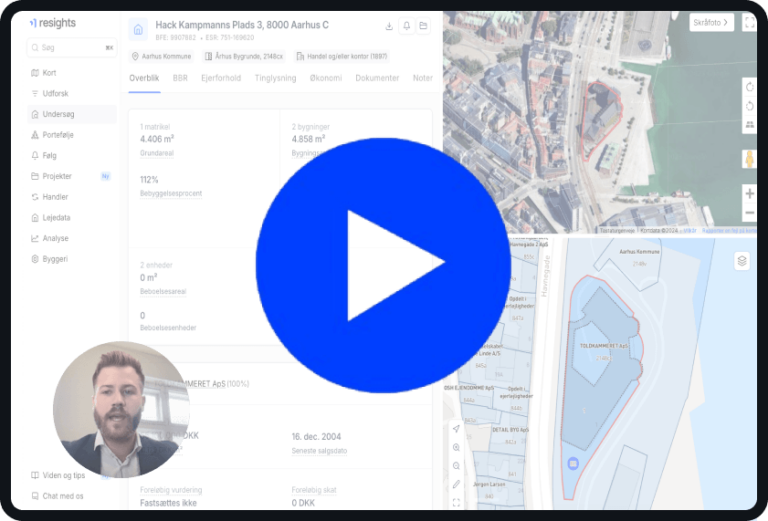Click the folder icon in property header
The image size is (768, 521).
pos(423,26)
